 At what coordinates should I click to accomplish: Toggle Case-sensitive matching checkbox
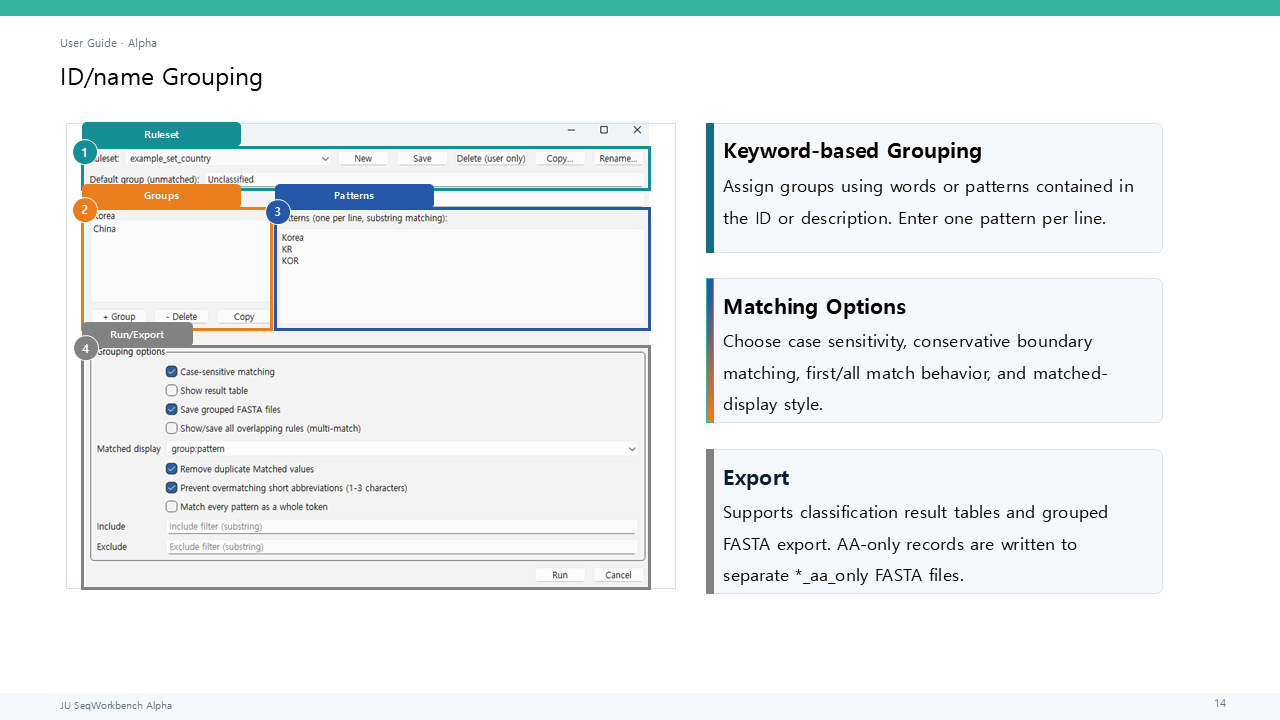(x=172, y=371)
